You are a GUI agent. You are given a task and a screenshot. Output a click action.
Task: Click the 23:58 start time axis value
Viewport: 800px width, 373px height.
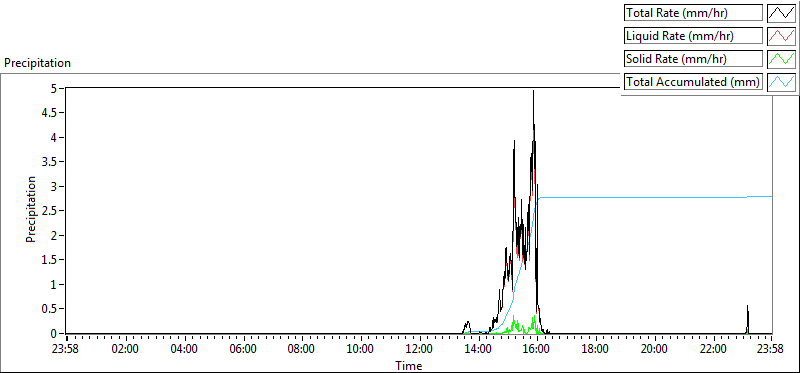(x=66, y=350)
